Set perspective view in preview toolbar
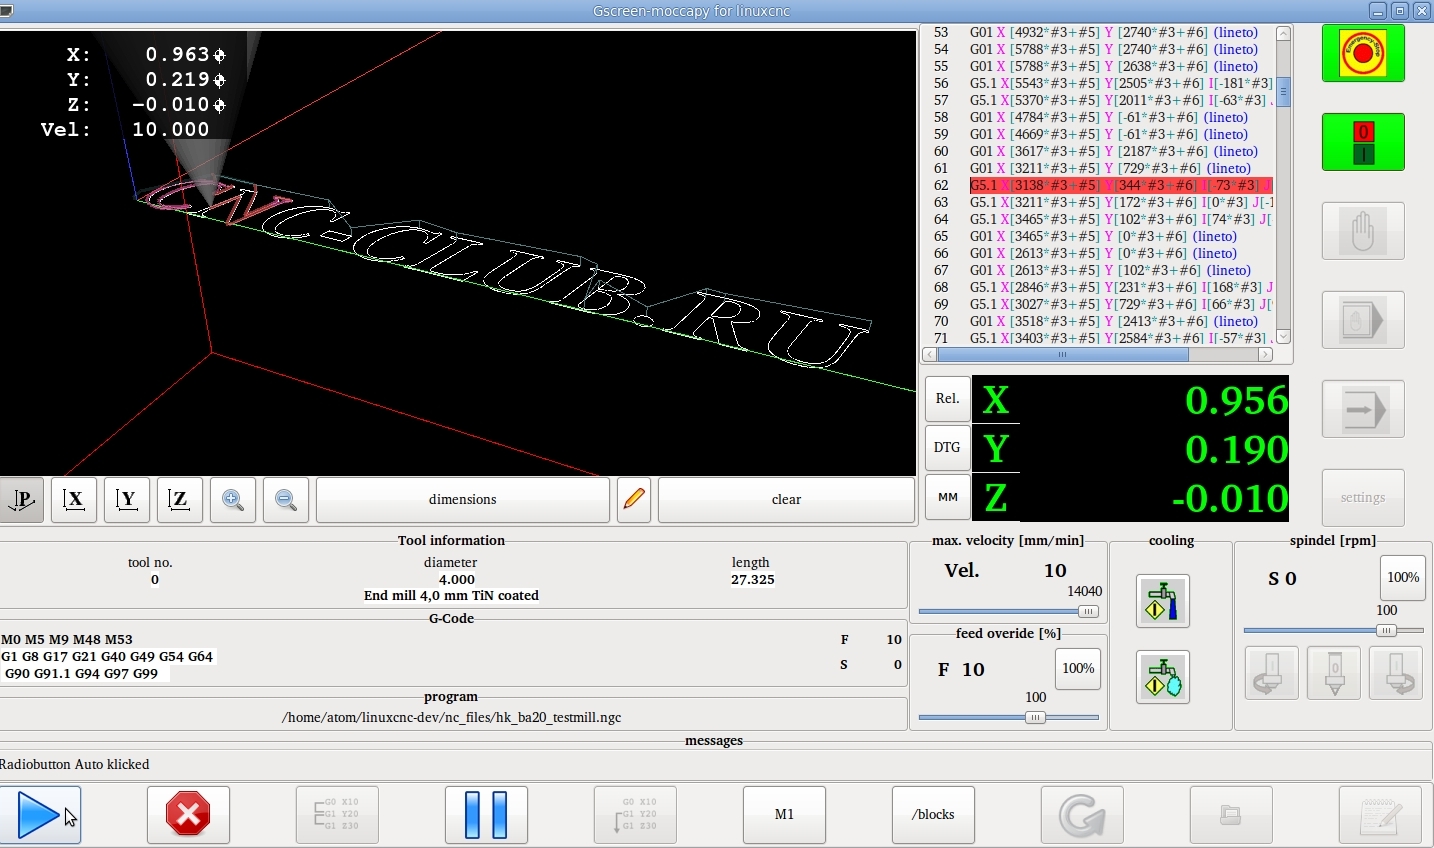Image resolution: width=1434 pixels, height=848 pixels. [x=21, y=500]
